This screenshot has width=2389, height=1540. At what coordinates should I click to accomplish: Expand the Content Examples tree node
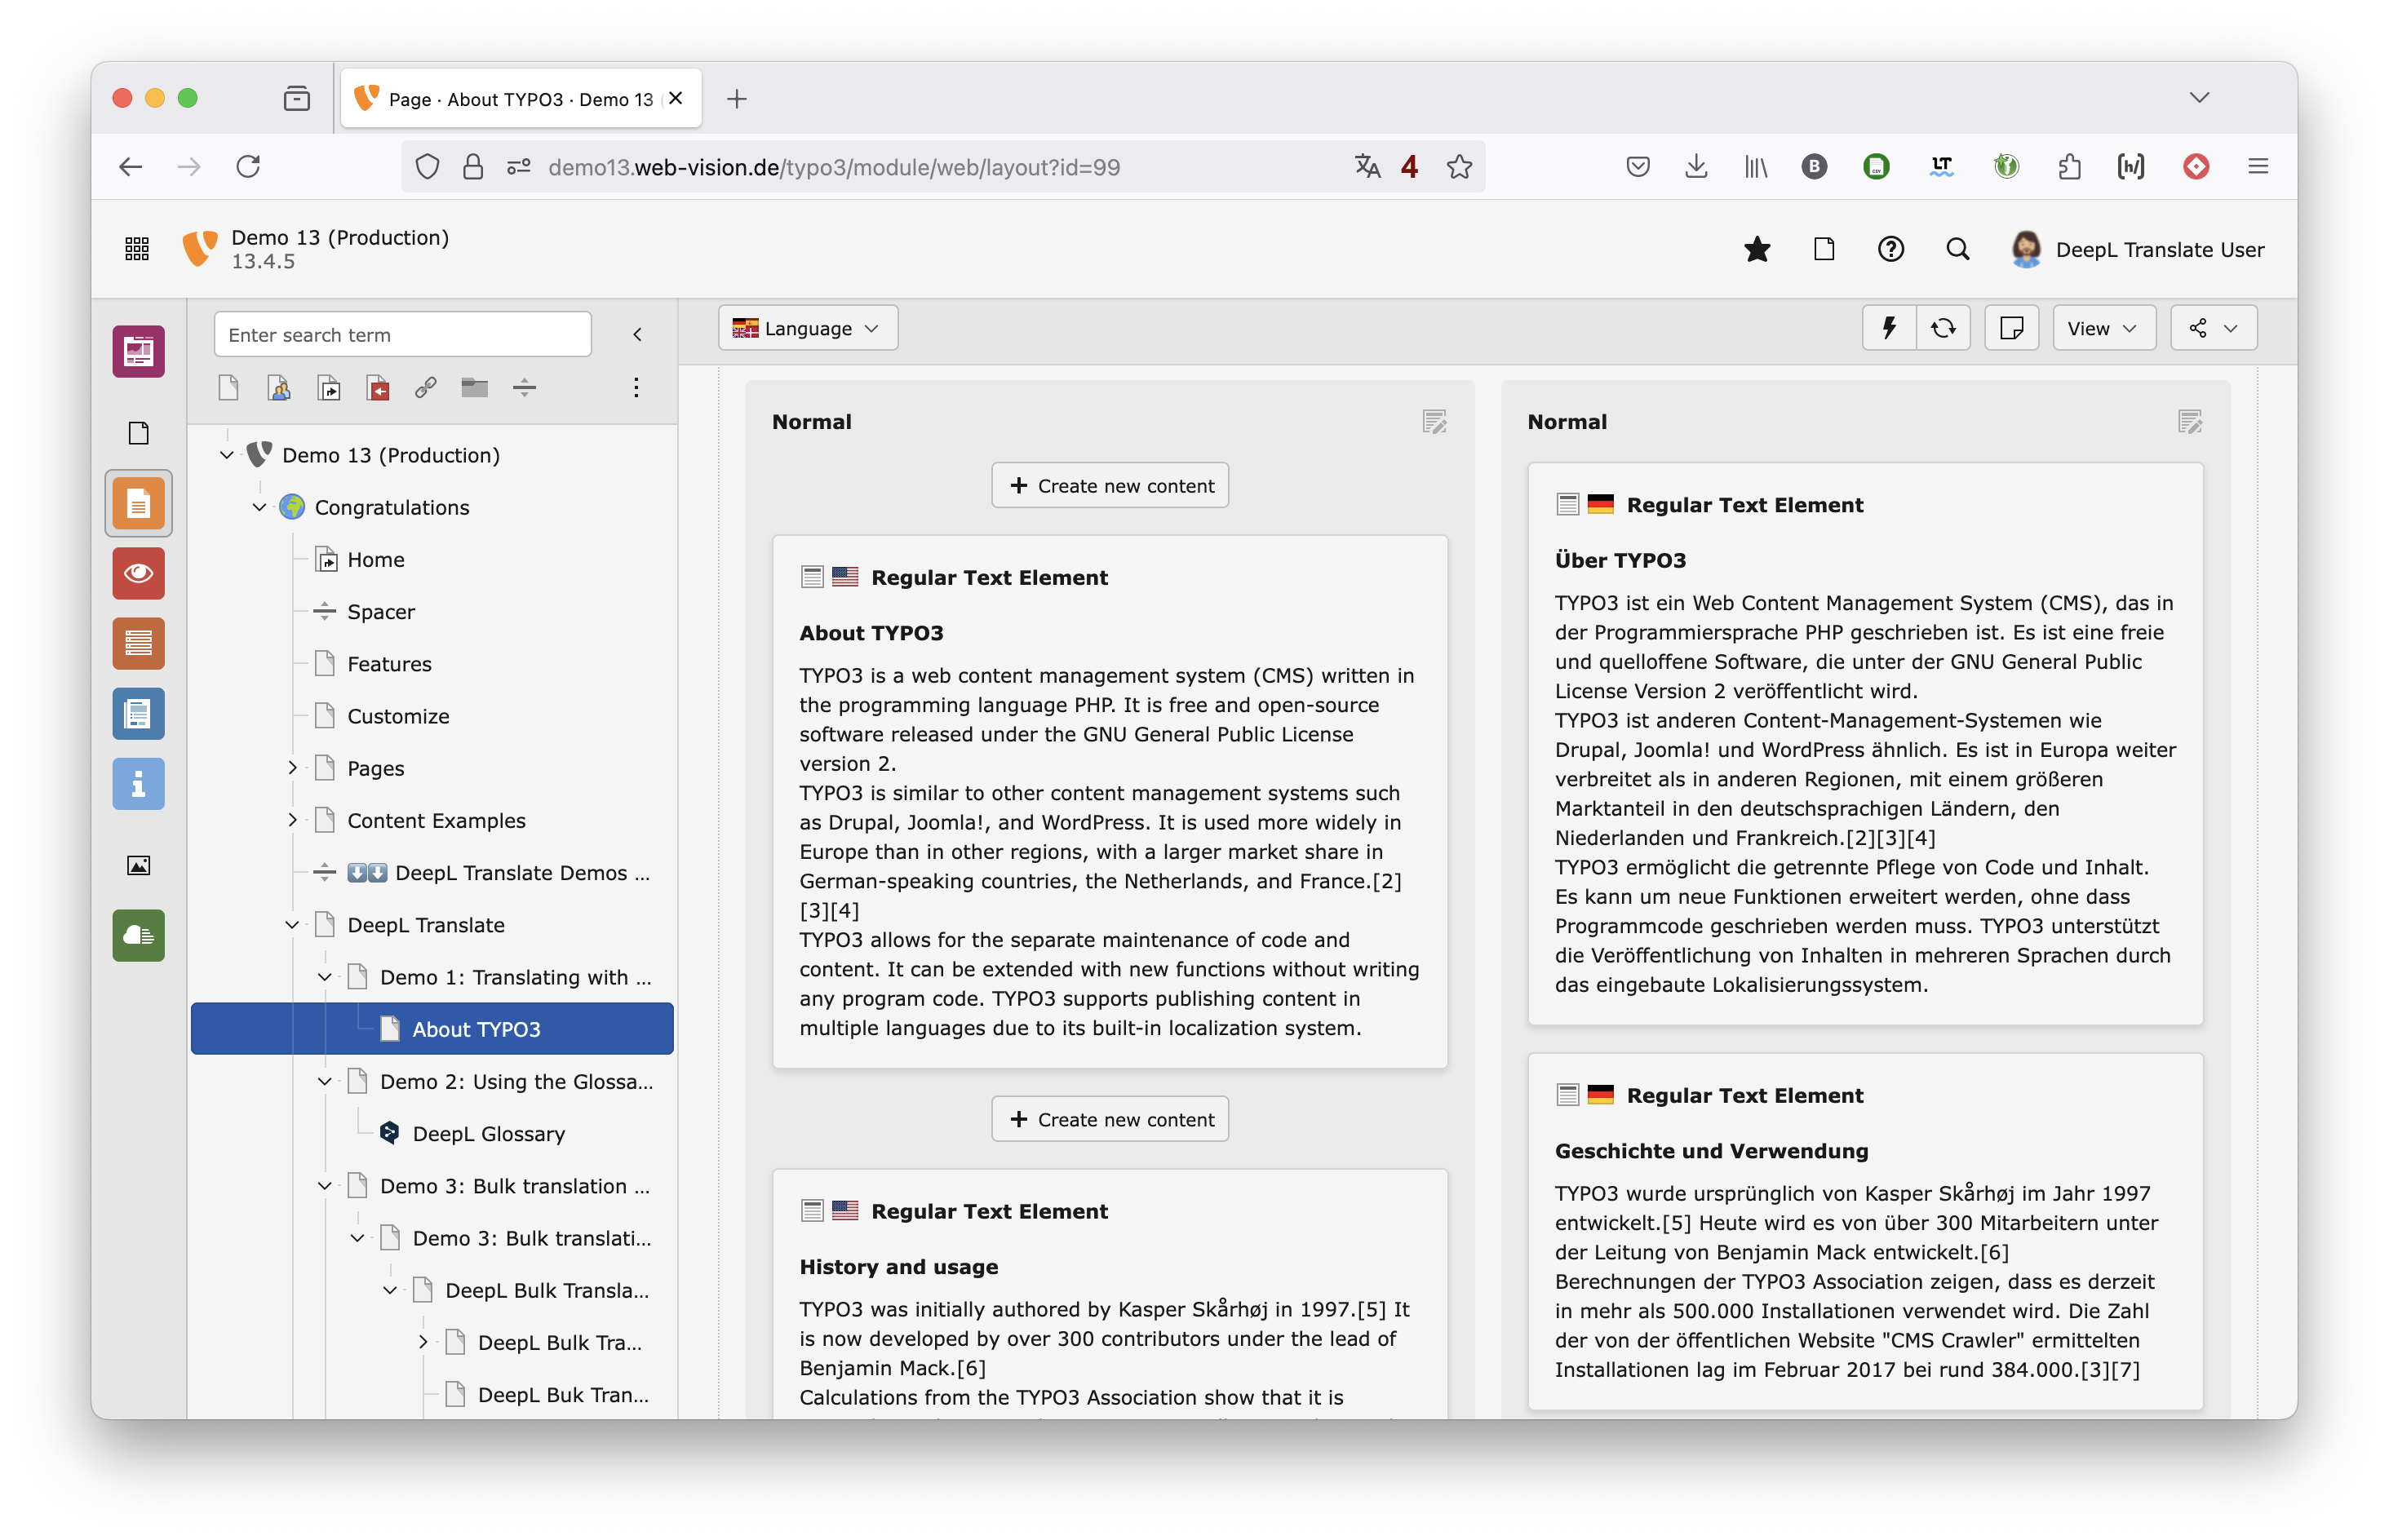292,820
